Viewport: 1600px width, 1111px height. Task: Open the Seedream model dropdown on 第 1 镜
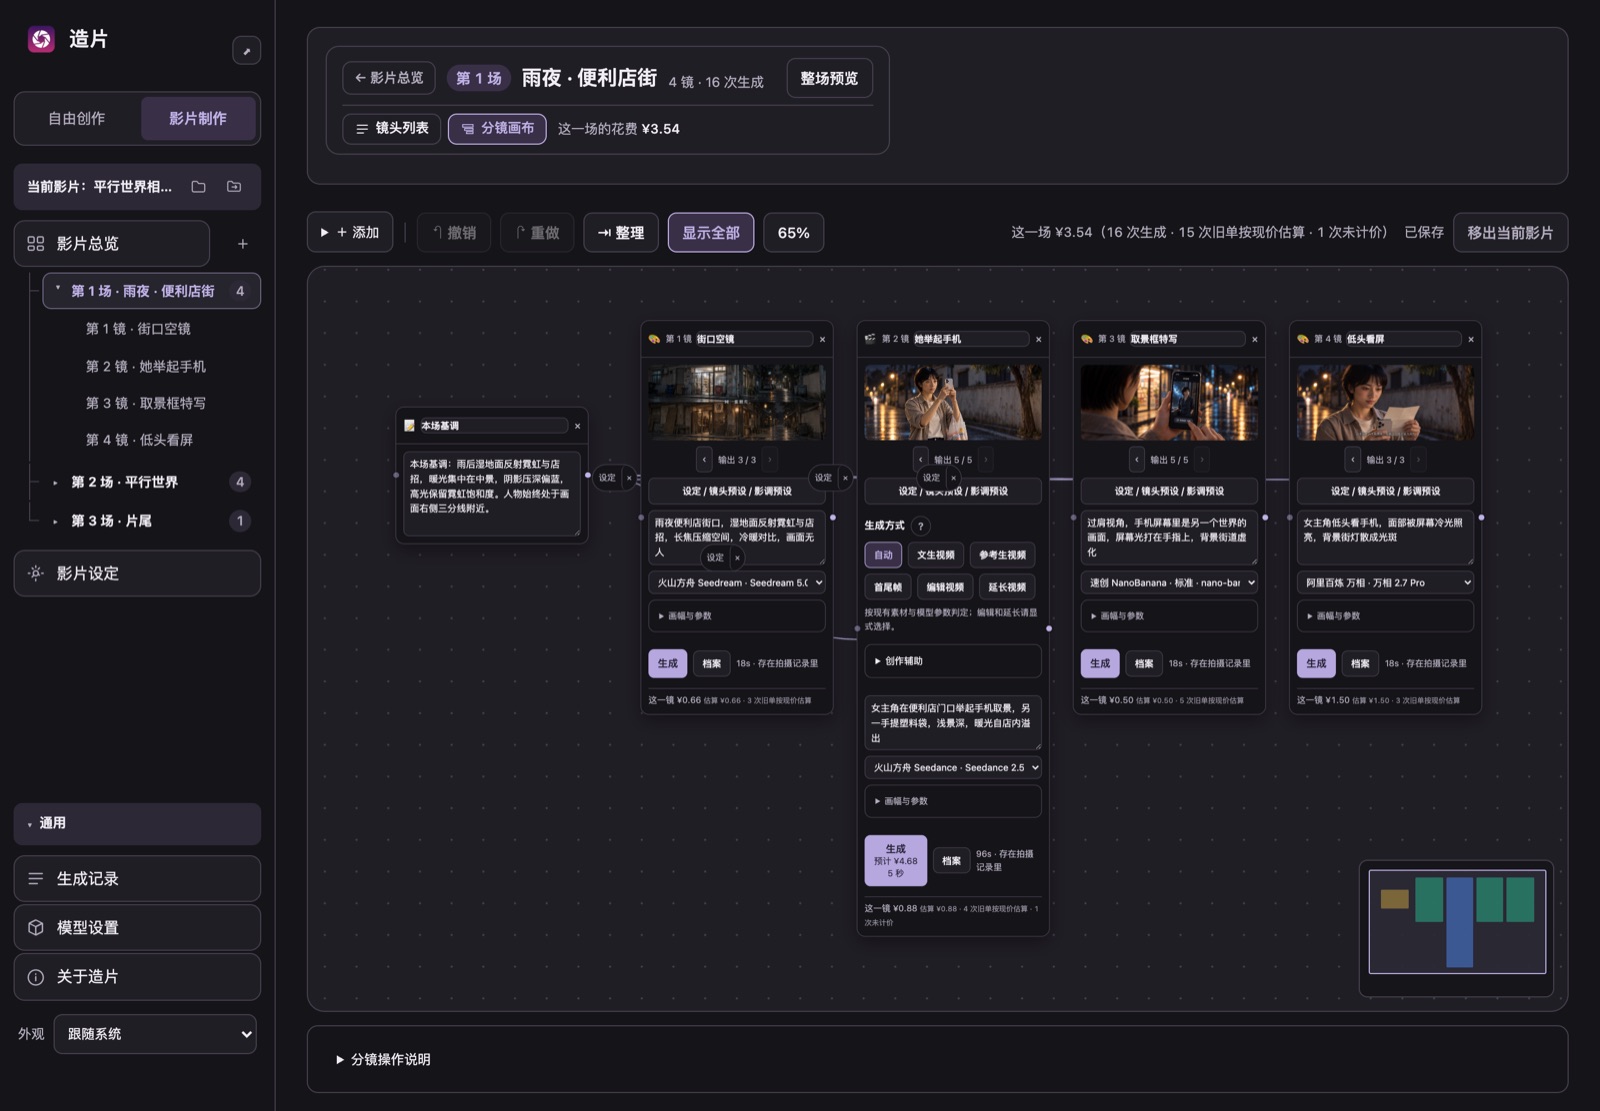tap(737, 583)
